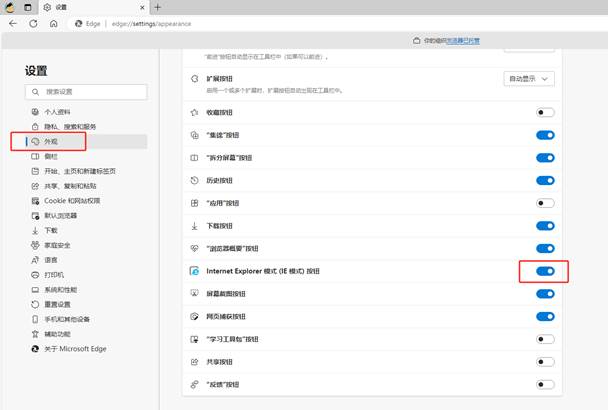Click the profile avatar in title bar
Screen dimensions: 608x410
click(9, 7)
